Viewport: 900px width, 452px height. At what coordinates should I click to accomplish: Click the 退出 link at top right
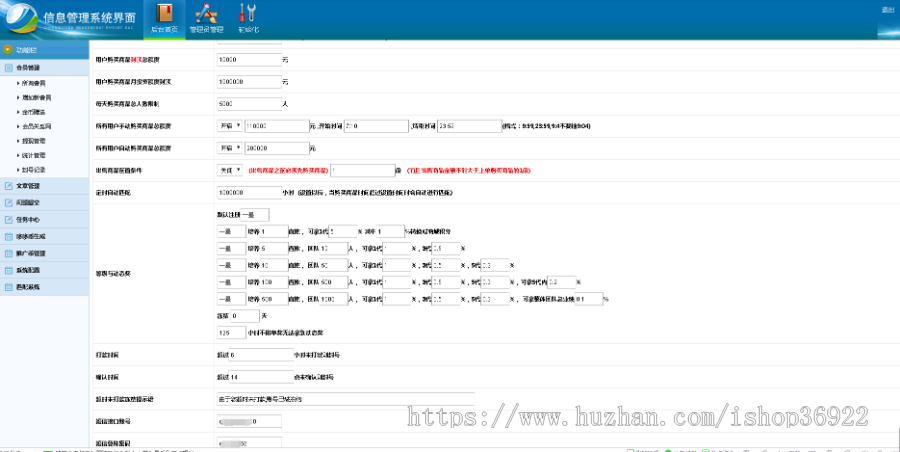click(x=887, y=9)
